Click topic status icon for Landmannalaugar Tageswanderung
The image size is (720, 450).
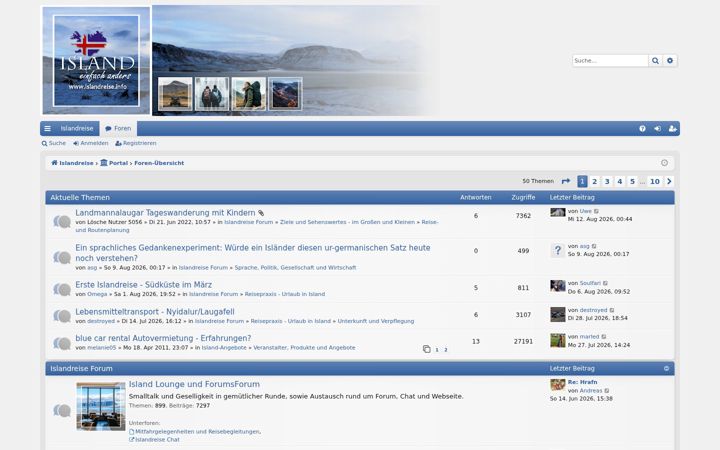click(x=62, y=222)
